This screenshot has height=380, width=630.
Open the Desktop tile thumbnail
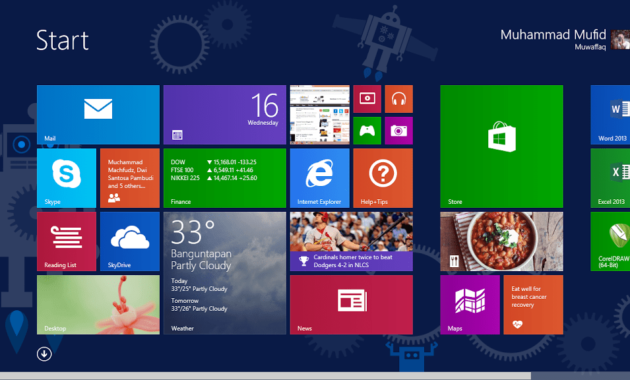click(x=98, y=304)
